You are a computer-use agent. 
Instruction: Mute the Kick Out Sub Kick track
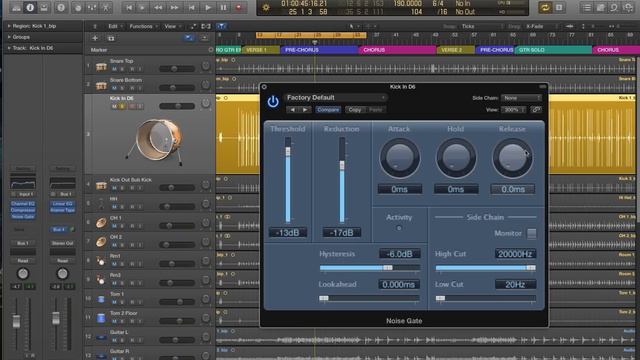coord(114,188)
